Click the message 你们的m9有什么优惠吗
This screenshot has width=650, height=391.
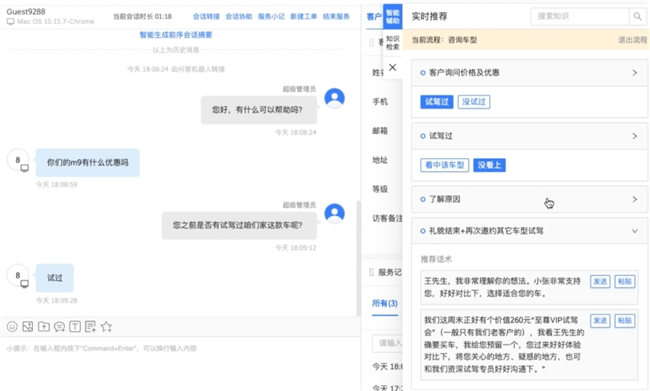click(87, 163)
